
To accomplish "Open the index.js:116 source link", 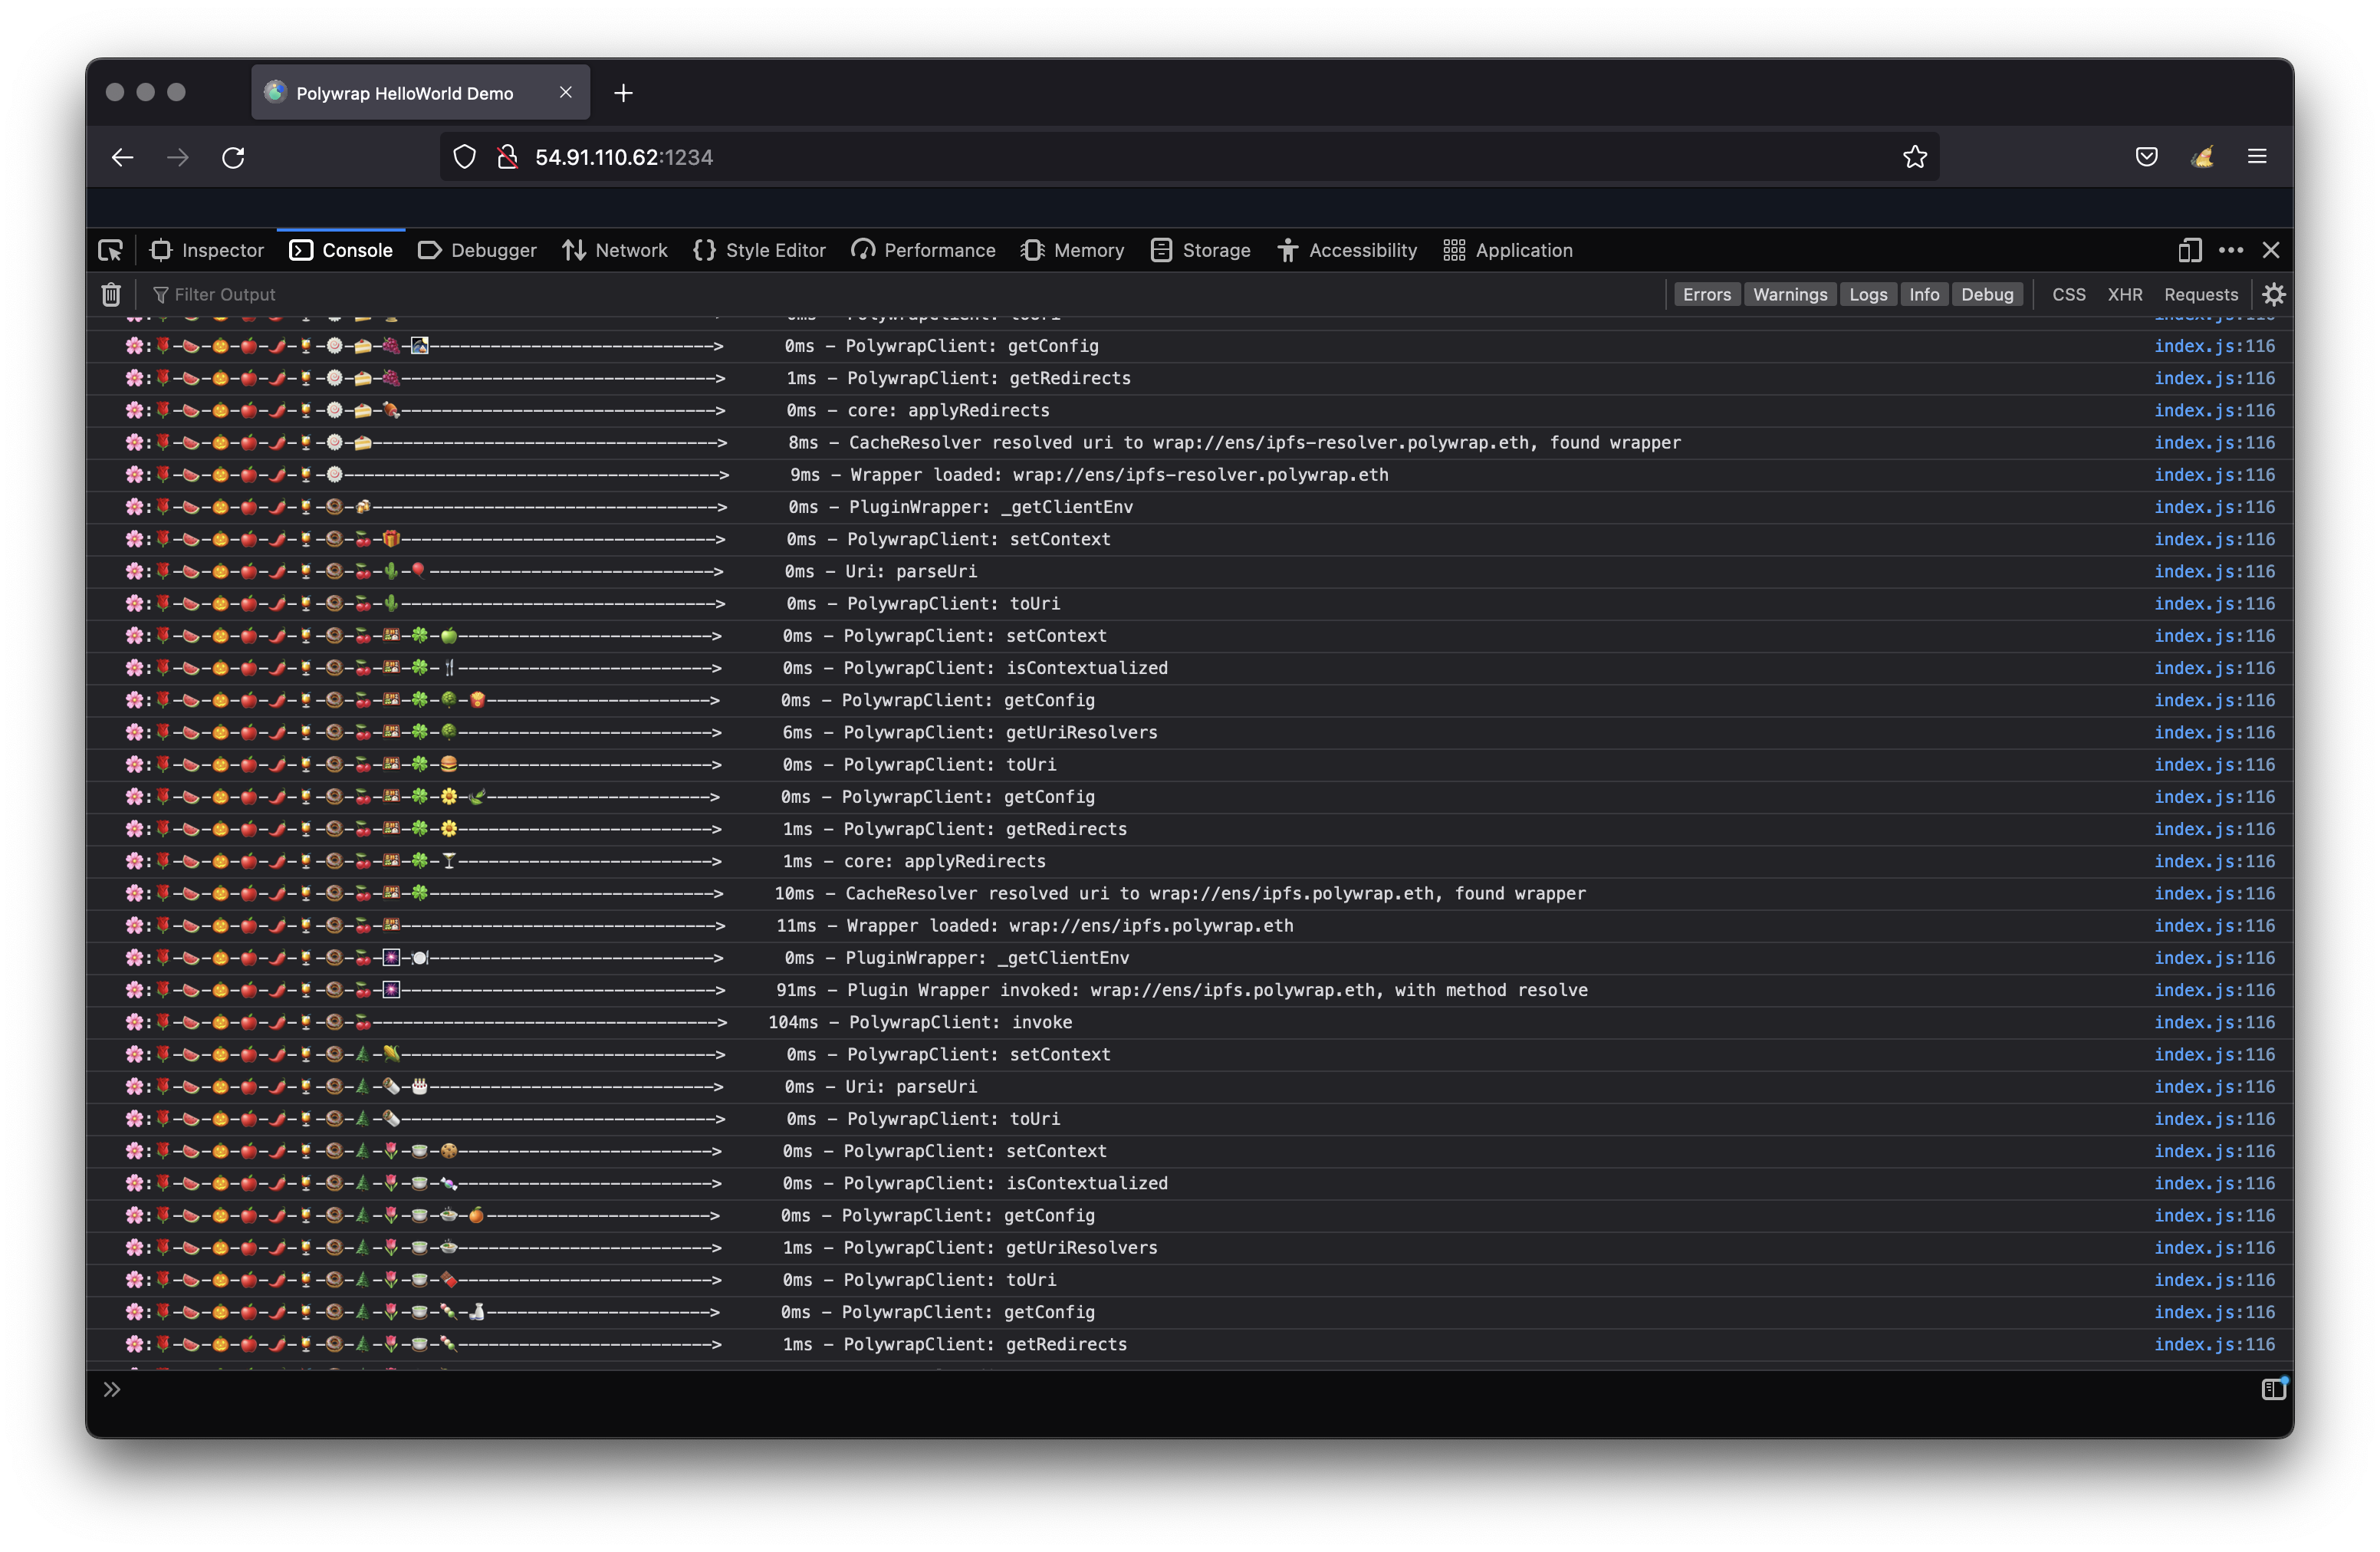I will (2215, 345).
